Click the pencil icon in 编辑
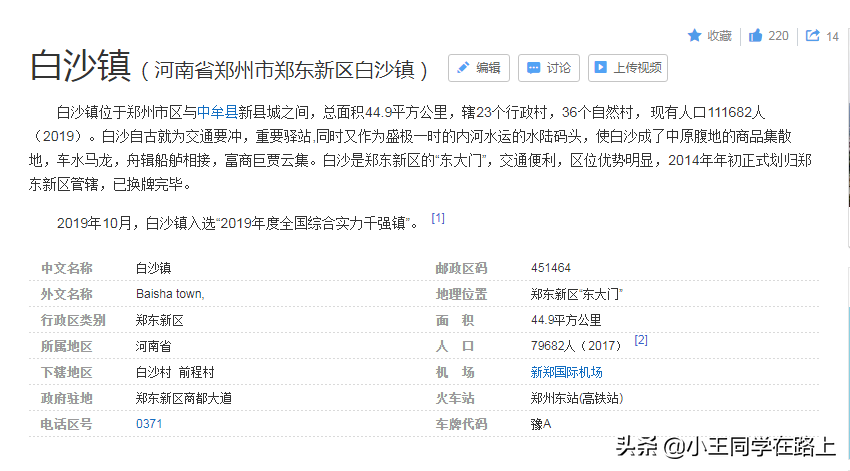850x471 pixels. (x=463, y=68)
